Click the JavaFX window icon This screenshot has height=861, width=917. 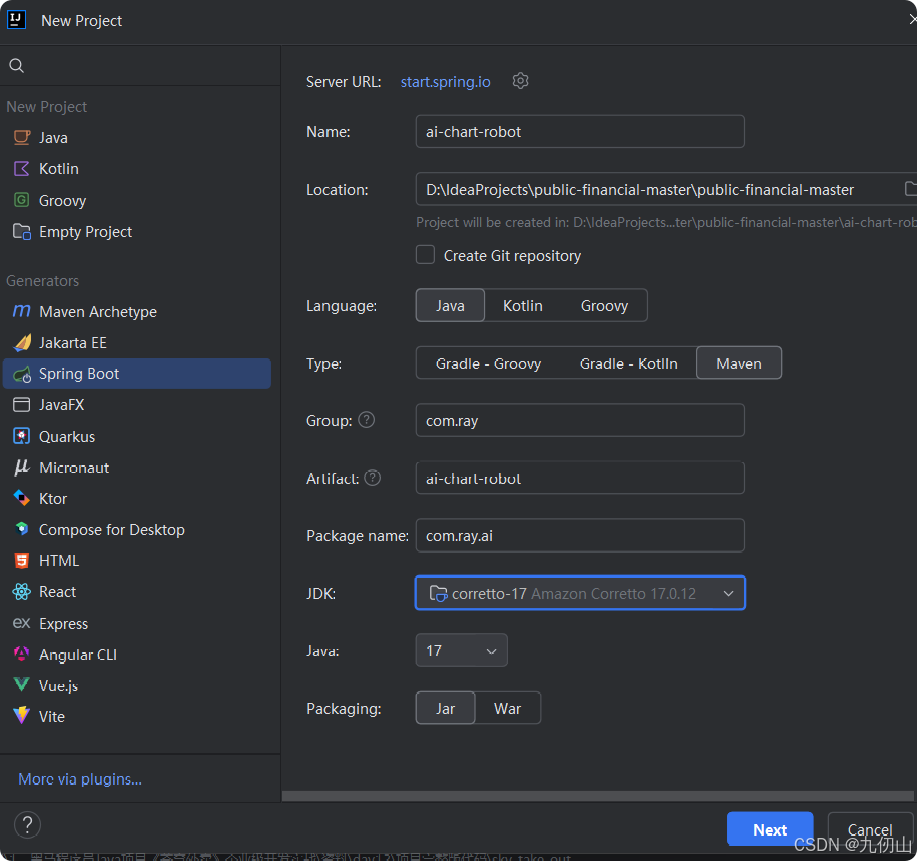coord(22,405)
